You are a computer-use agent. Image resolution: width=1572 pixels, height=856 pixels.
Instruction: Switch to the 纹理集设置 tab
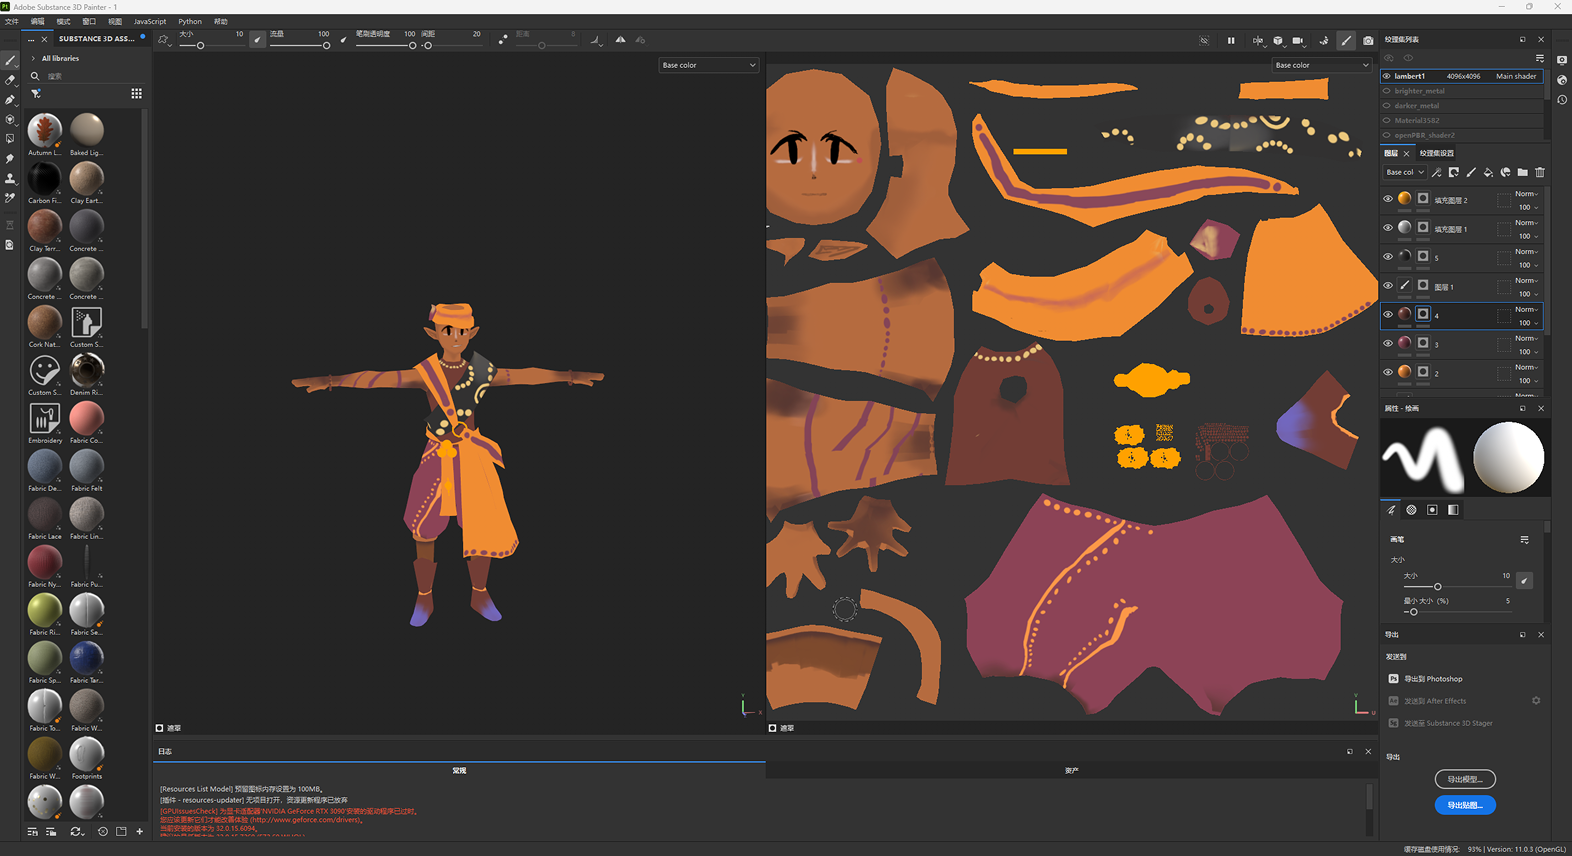click(1436, 153)
